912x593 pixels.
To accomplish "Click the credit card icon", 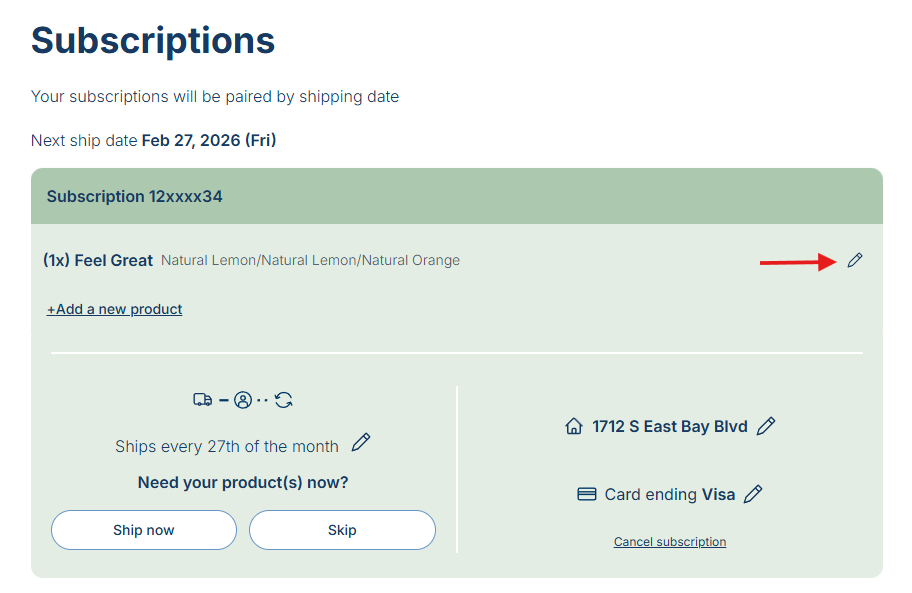I will (587, 494).
